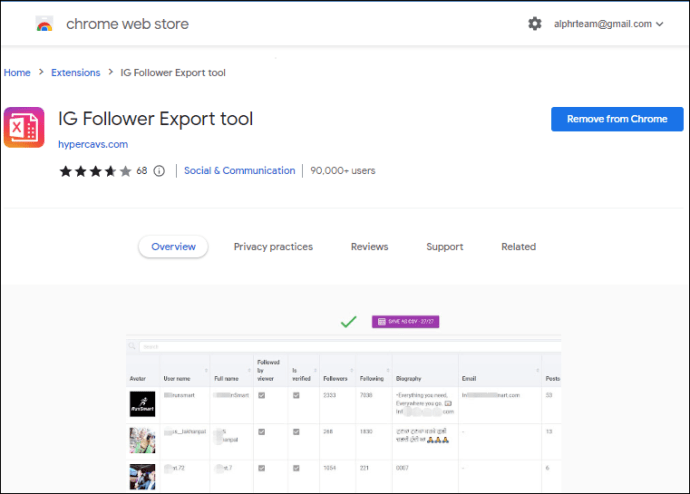Click the green checkmark in preview
The width and height of the screenshot is (690, 494).
(348, 321)
